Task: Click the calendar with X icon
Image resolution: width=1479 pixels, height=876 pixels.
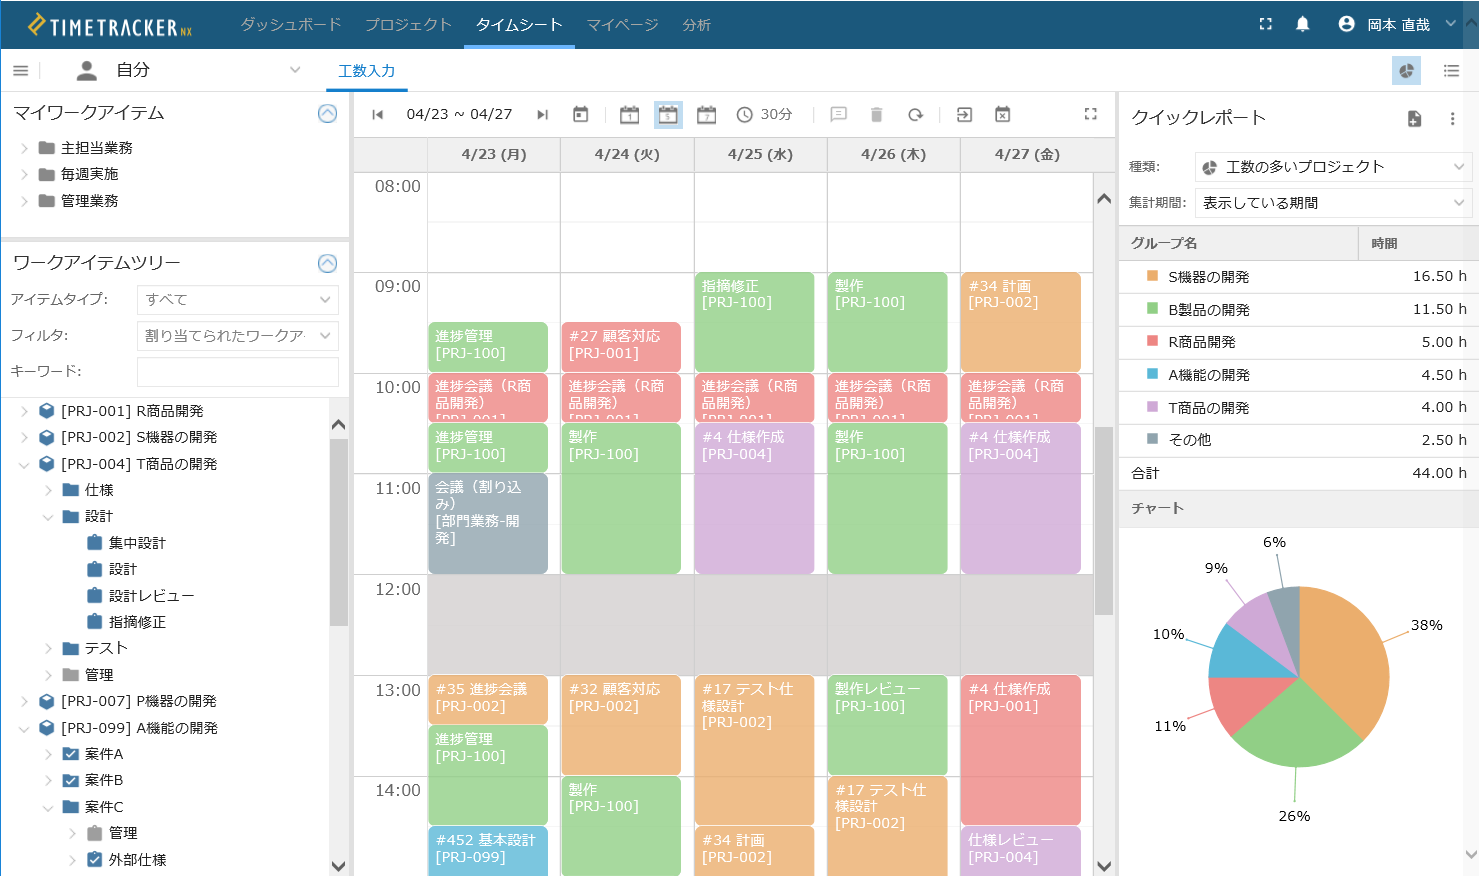Action: click(x=1003, y=115)
